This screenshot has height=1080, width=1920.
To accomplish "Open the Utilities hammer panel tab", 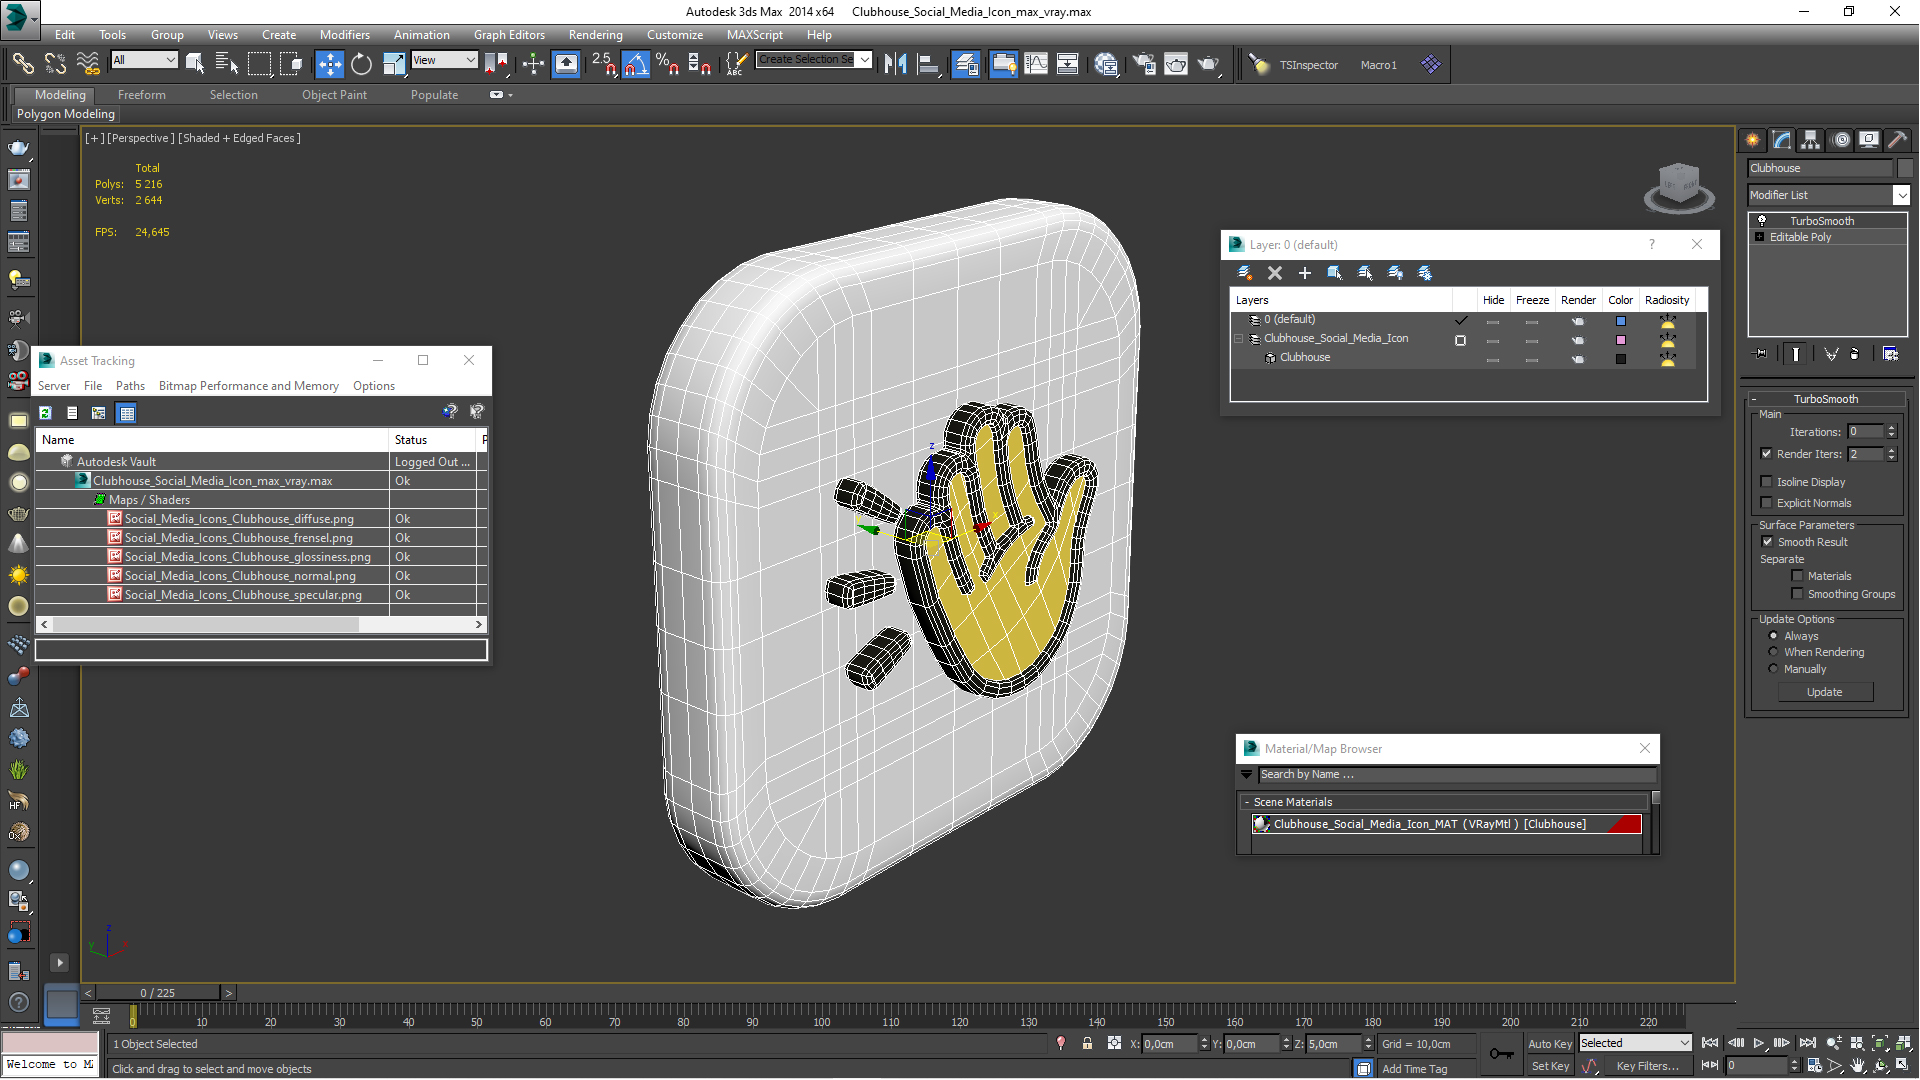I will [1898, 140].
